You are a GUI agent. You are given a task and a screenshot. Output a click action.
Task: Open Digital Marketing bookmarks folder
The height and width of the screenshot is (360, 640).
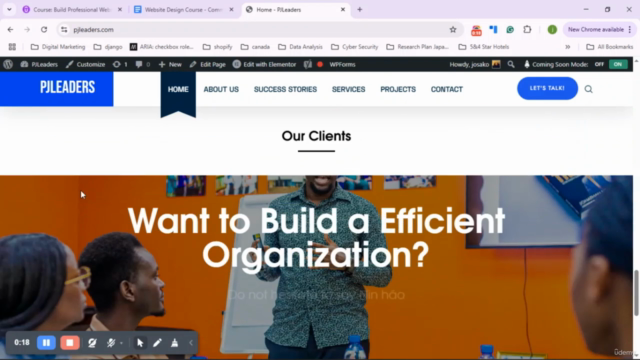(58, 47)
